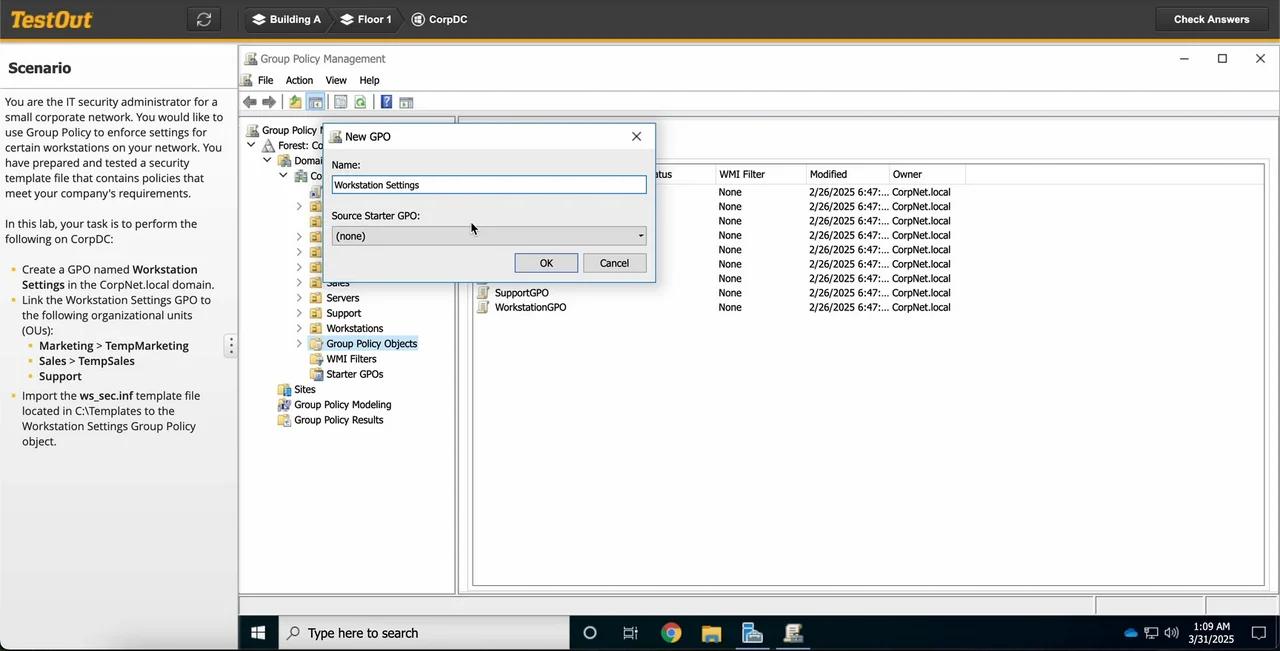The height and width of the screenshot is (651, 1280).
Task: Click the Check Answers button
Action: [x=1211, y=18]
